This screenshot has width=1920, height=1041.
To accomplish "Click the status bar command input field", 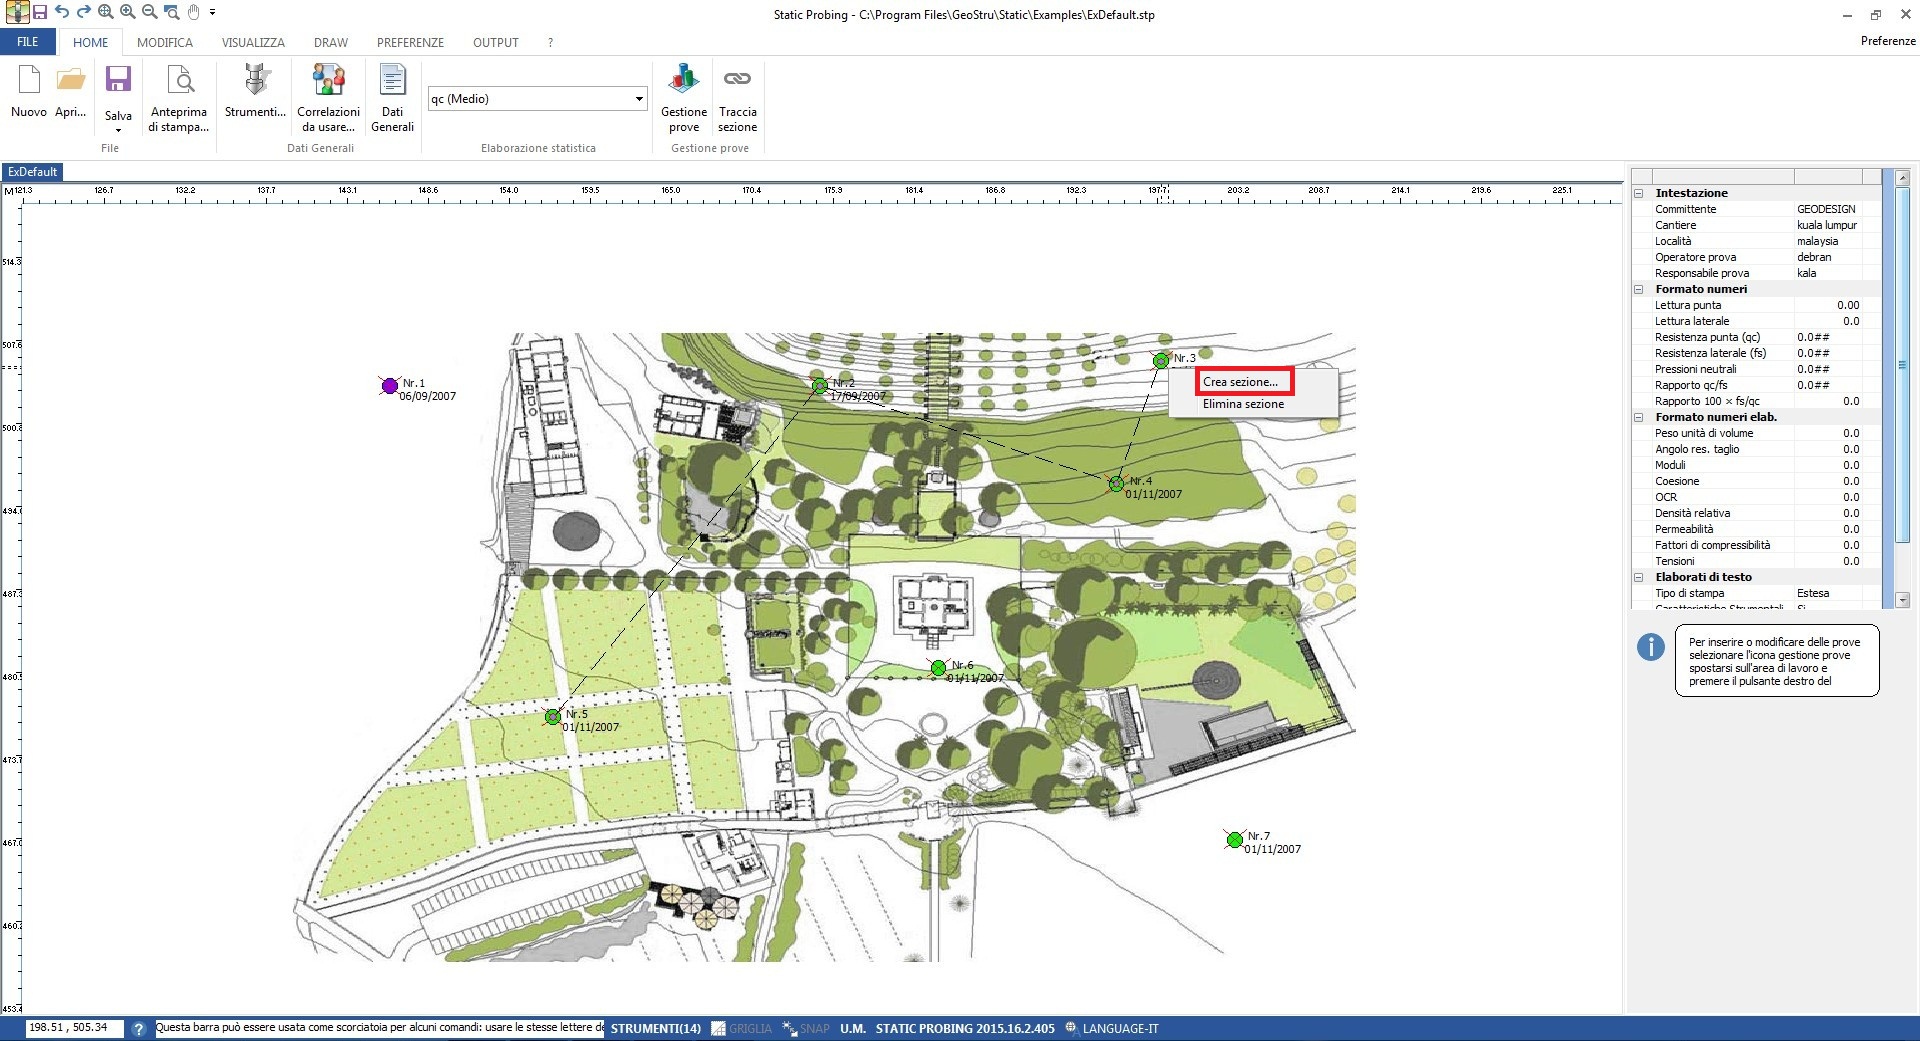I will click(379, 1028).
